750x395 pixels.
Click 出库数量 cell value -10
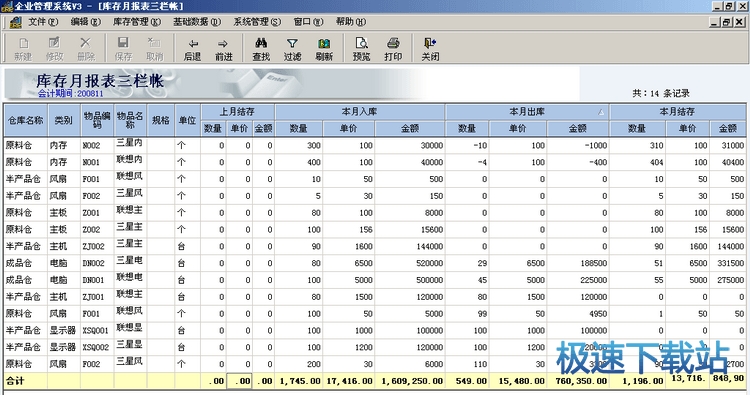tap(467, 145)
